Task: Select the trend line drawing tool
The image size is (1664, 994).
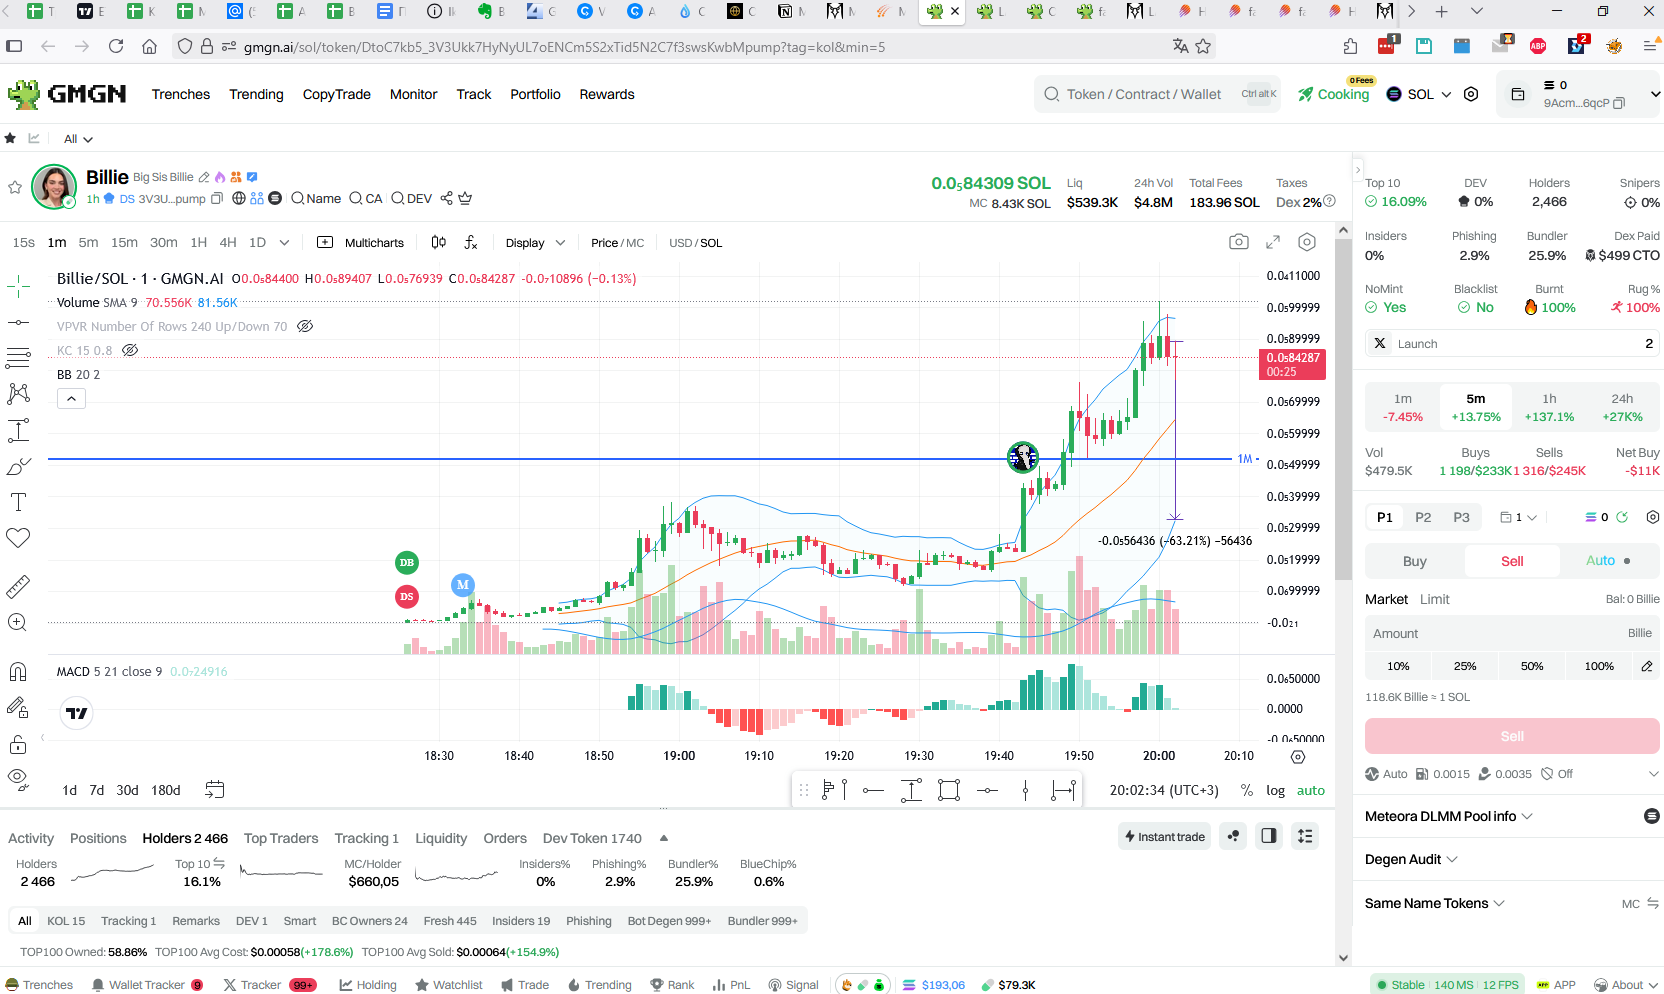Action: click(x=18, y=323)
